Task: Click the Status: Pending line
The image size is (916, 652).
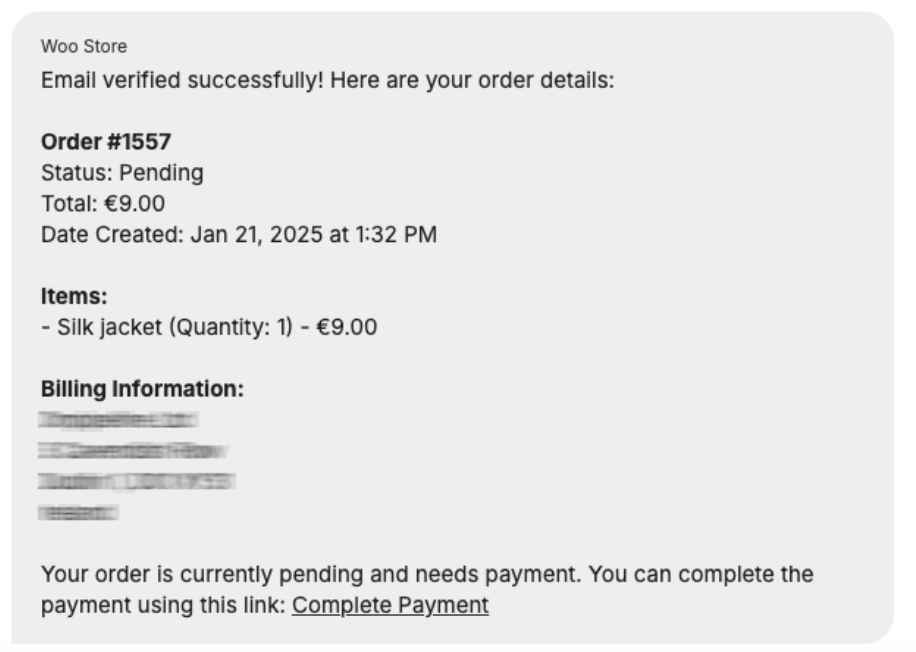Action: [122, 173]
